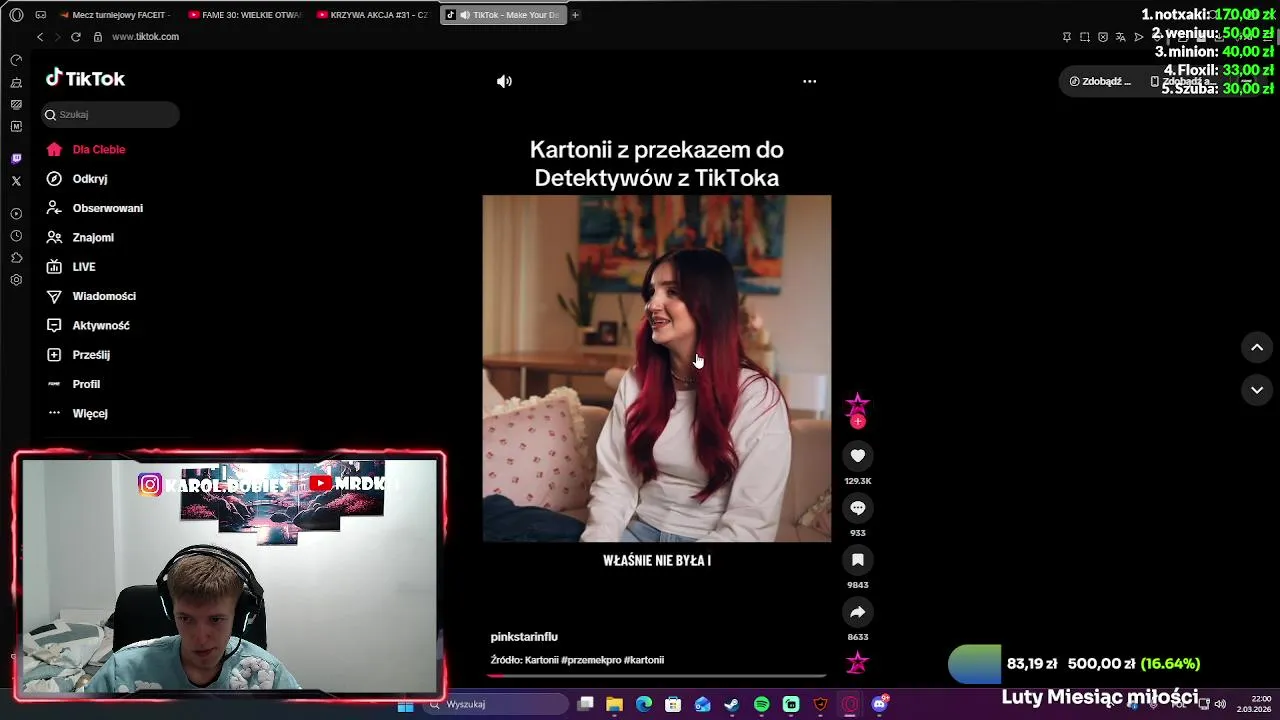
Task: Reload the TikTok page
Action: click(x=75, y=37)
